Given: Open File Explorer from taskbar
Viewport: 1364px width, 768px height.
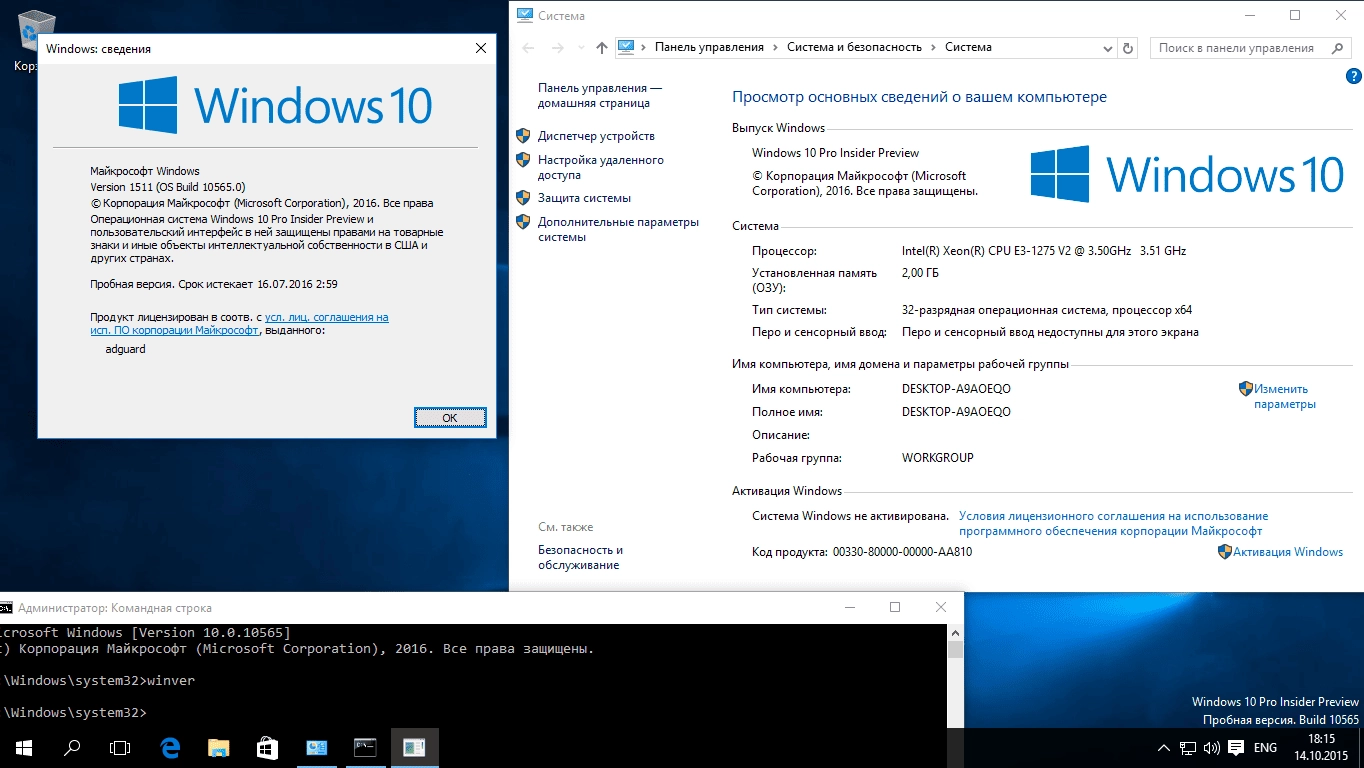Looking at the screenshot, I should click(x=218, y=747).
